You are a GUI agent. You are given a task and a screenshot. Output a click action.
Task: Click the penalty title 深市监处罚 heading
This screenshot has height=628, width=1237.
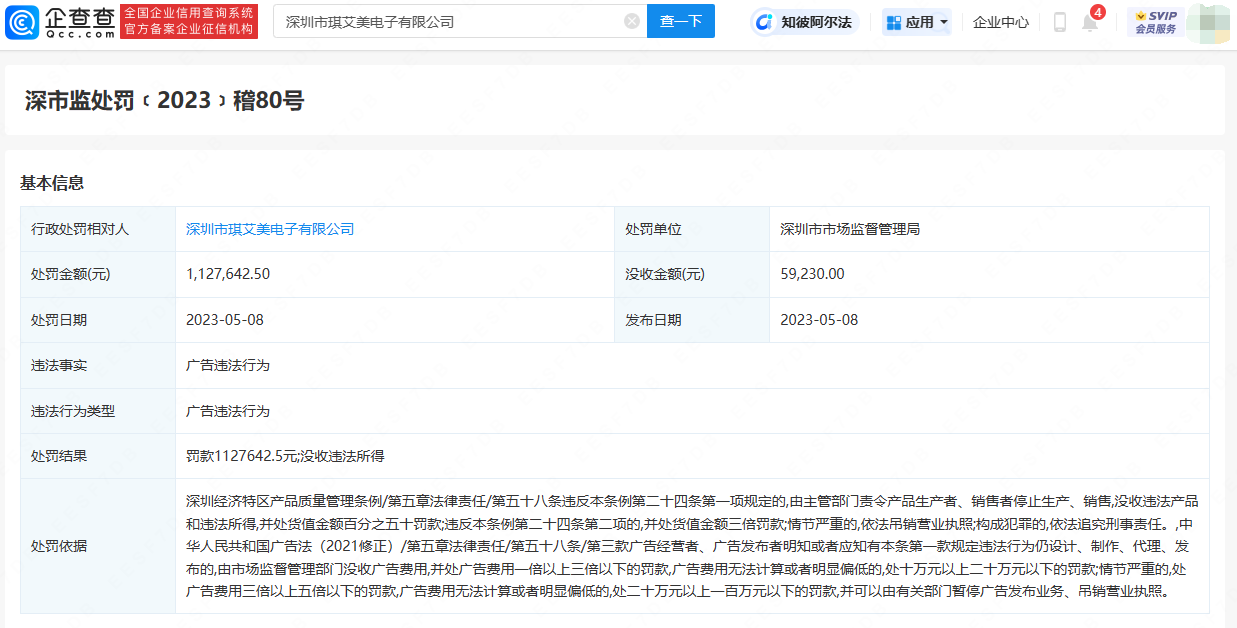[x=164, y=100]
